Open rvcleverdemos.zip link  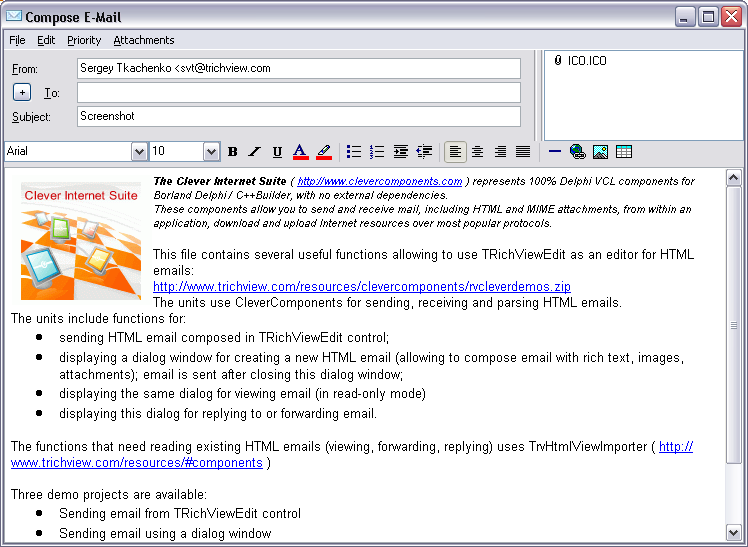tap(362, 287)
